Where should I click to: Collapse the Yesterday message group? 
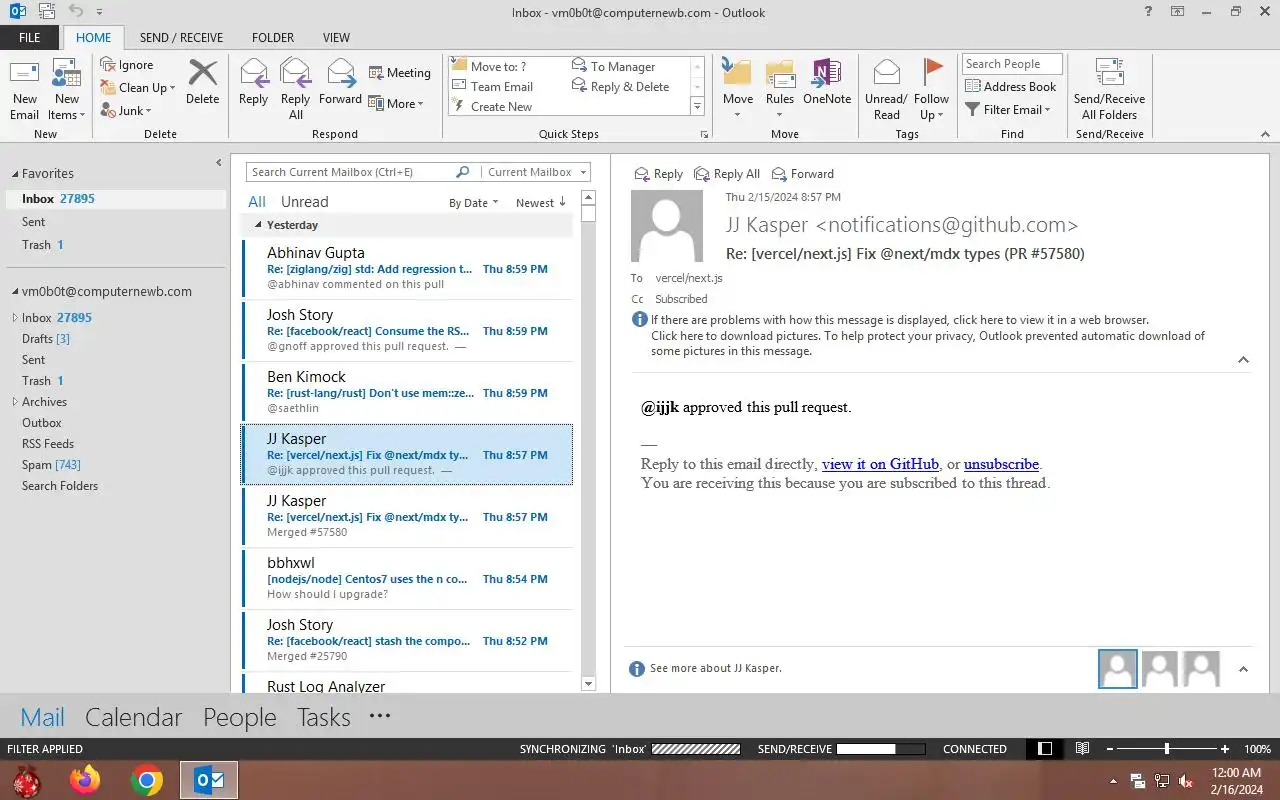(x=258, y=225)
